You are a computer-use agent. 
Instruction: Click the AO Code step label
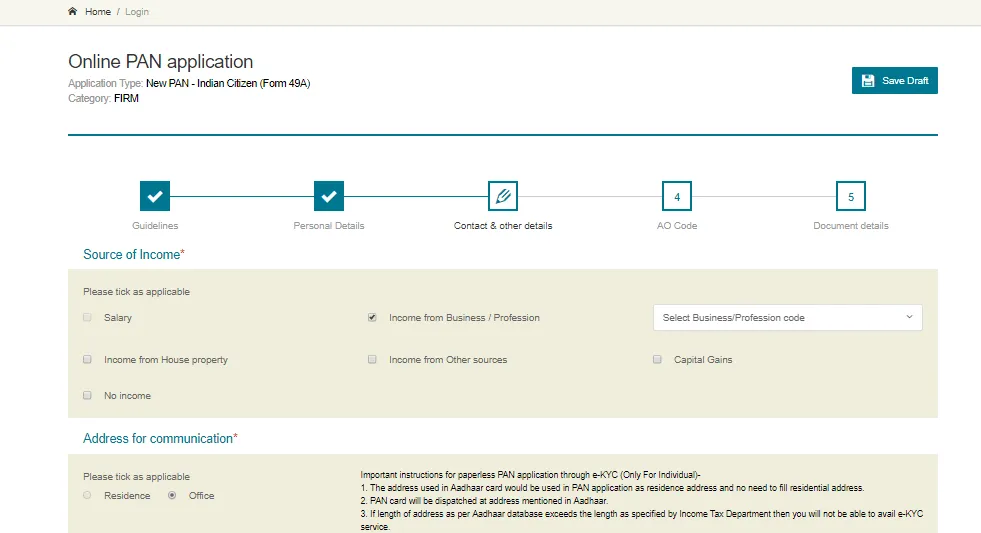[677, 226]
